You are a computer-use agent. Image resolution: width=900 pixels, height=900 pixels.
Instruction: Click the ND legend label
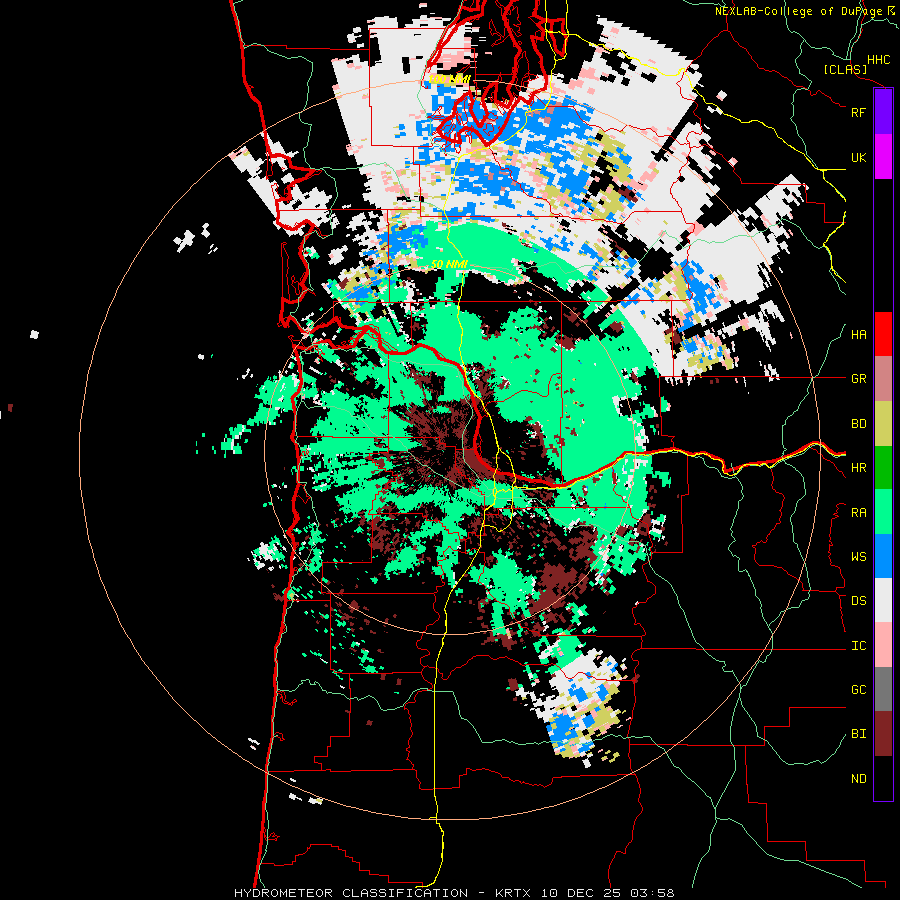858,779
